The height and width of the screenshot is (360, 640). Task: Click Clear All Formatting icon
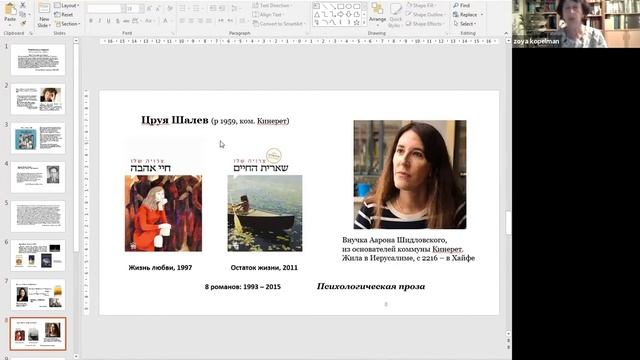click(169, 9)
